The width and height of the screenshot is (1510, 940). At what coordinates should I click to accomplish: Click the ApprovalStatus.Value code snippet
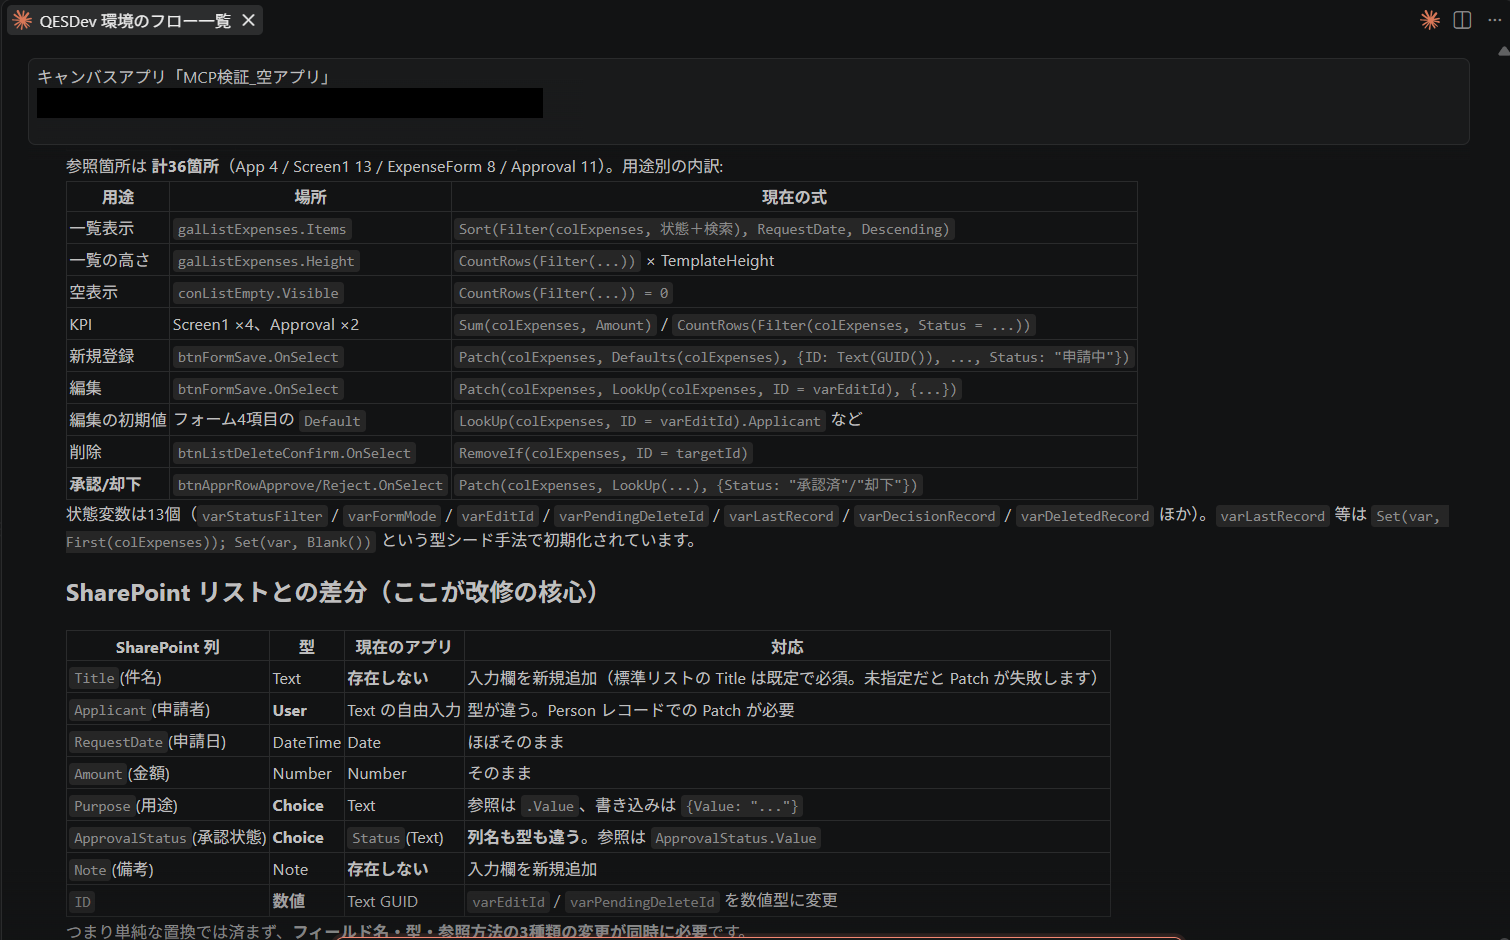coord(736,838)
